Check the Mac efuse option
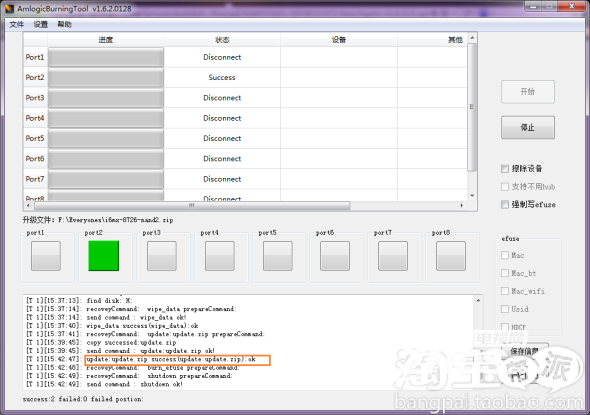590x415 pixels. click(x=505, y=255)
